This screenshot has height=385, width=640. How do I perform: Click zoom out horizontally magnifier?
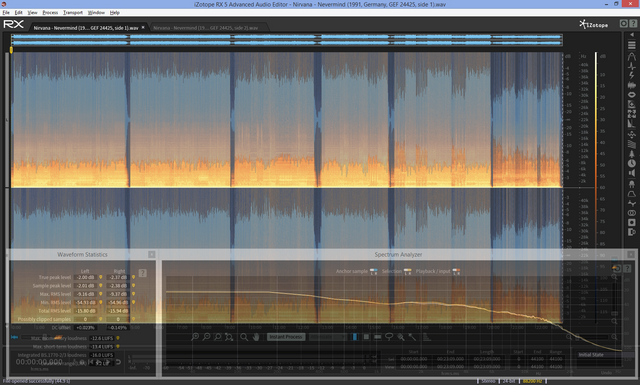pos(207,337)
